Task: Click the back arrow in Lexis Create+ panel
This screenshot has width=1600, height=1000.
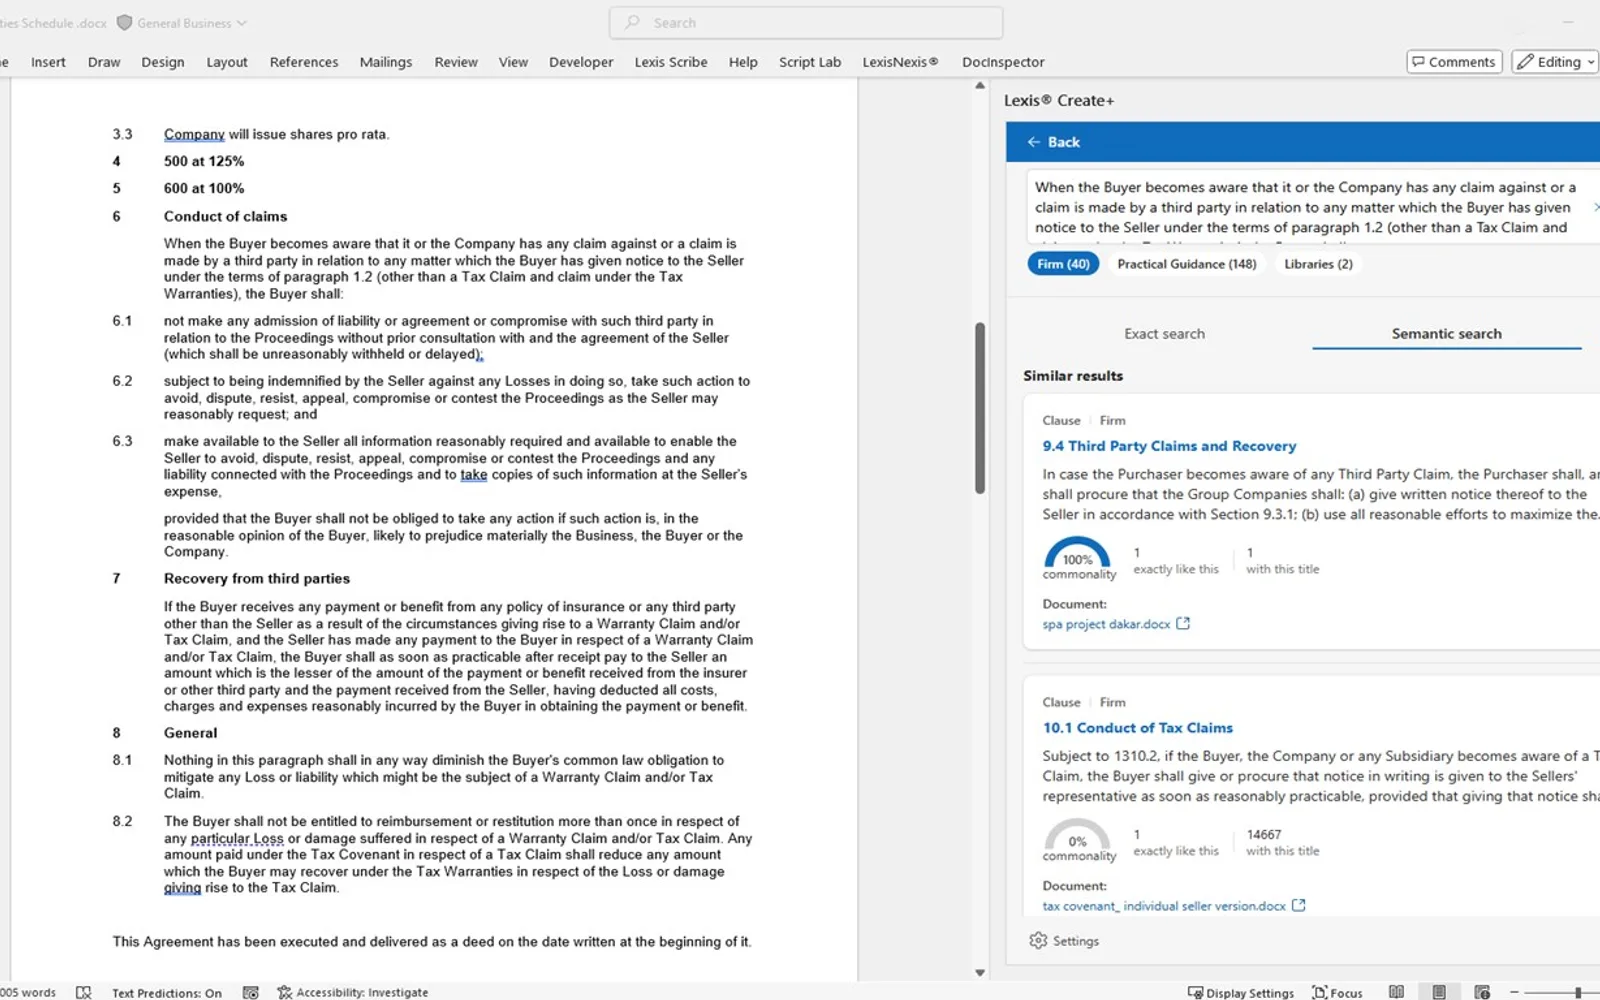Action: 1034,142
